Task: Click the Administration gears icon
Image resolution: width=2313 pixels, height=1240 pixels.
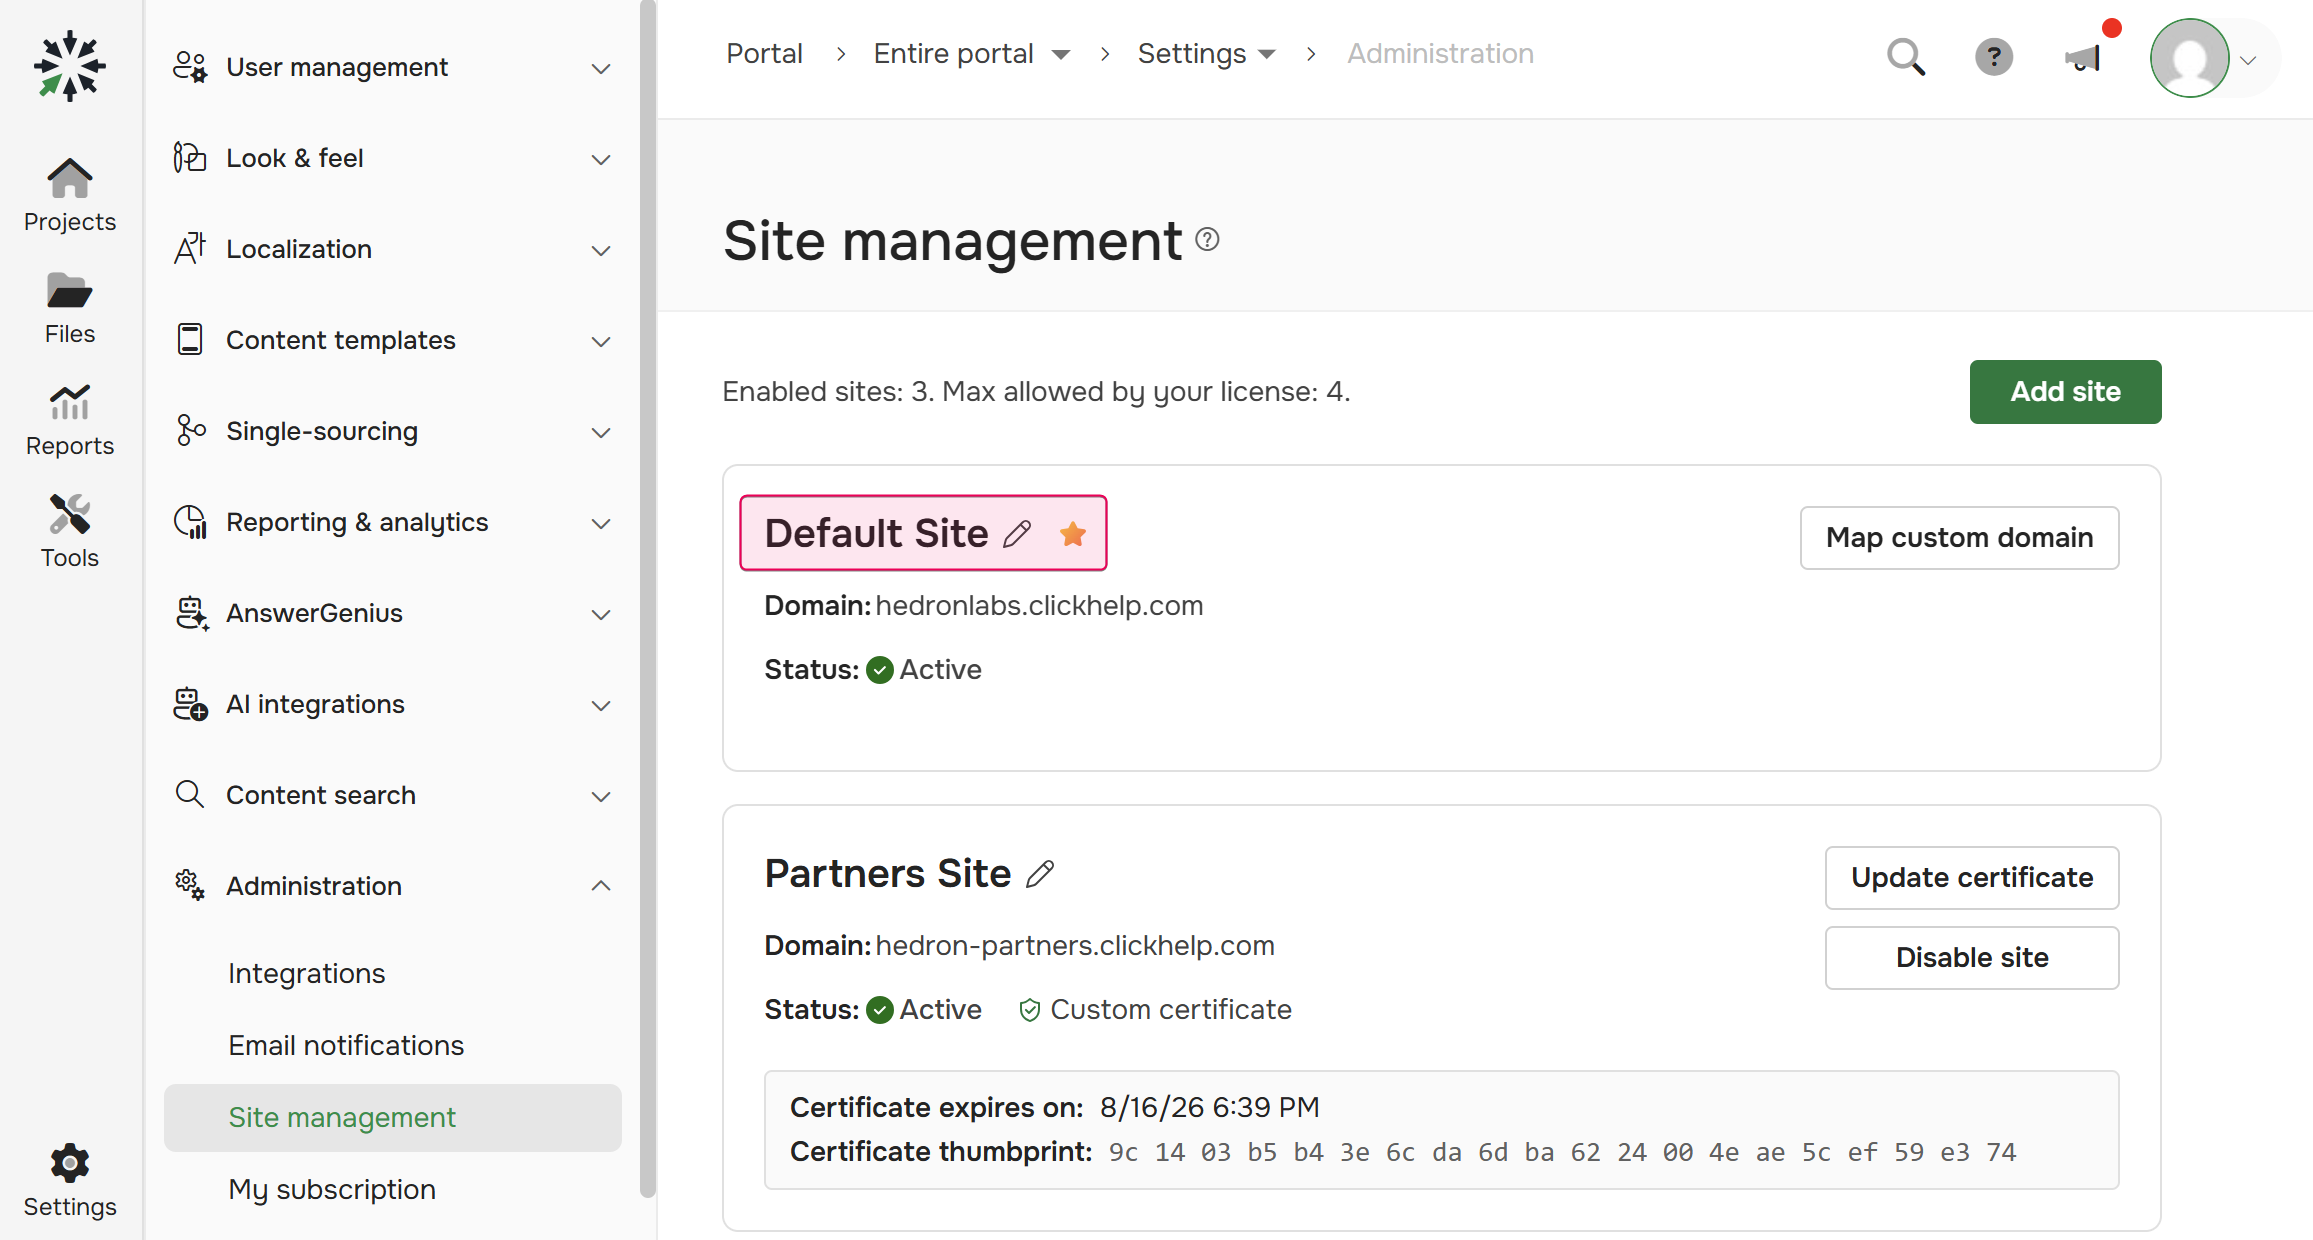Action: pyautogui.click(x=190, y=886)
